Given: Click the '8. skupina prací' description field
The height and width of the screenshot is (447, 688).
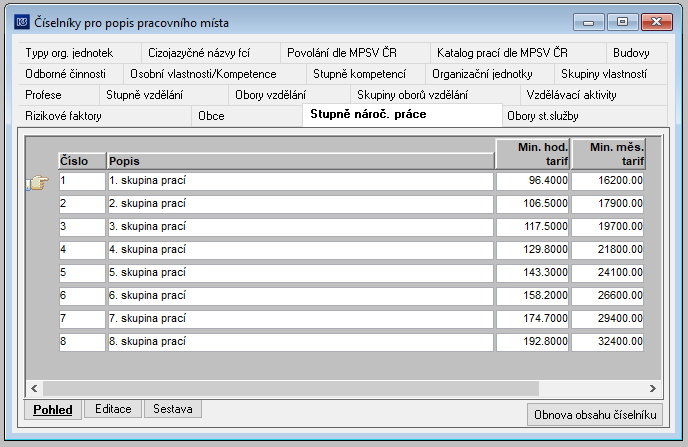Looking at the screenshot, I should click(301, 342).
